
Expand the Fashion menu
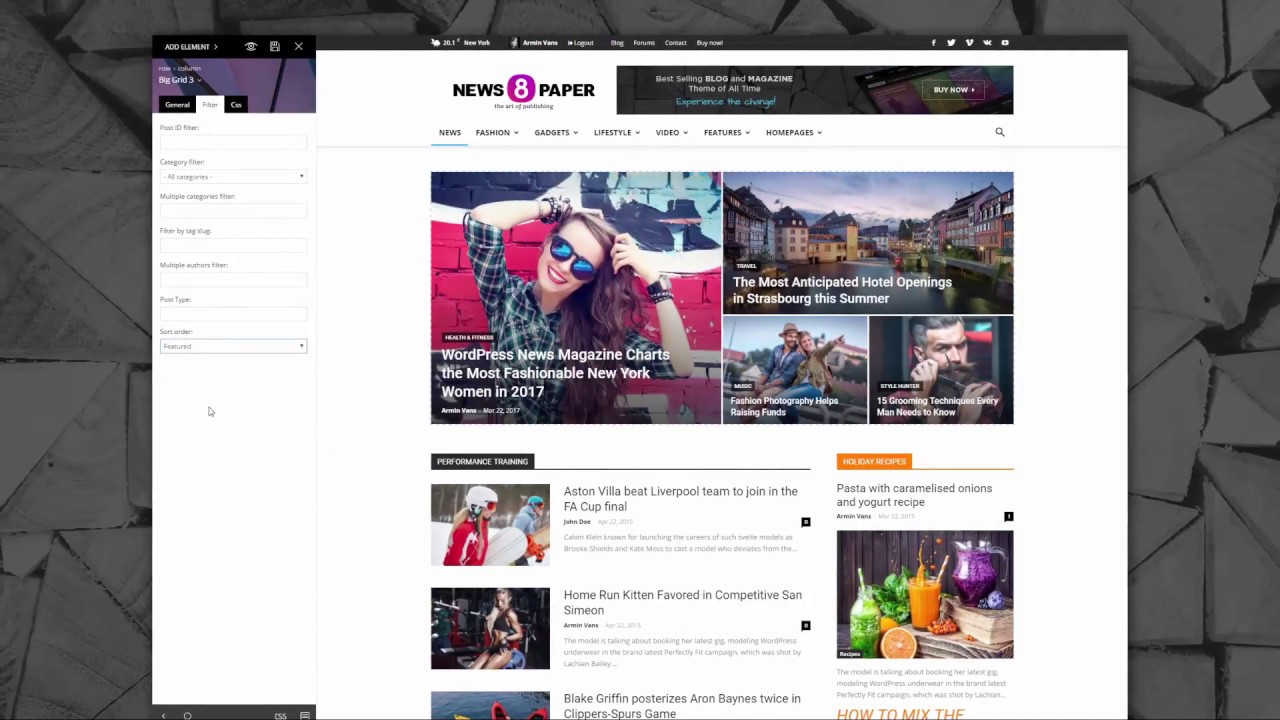(x=497, y=133)
